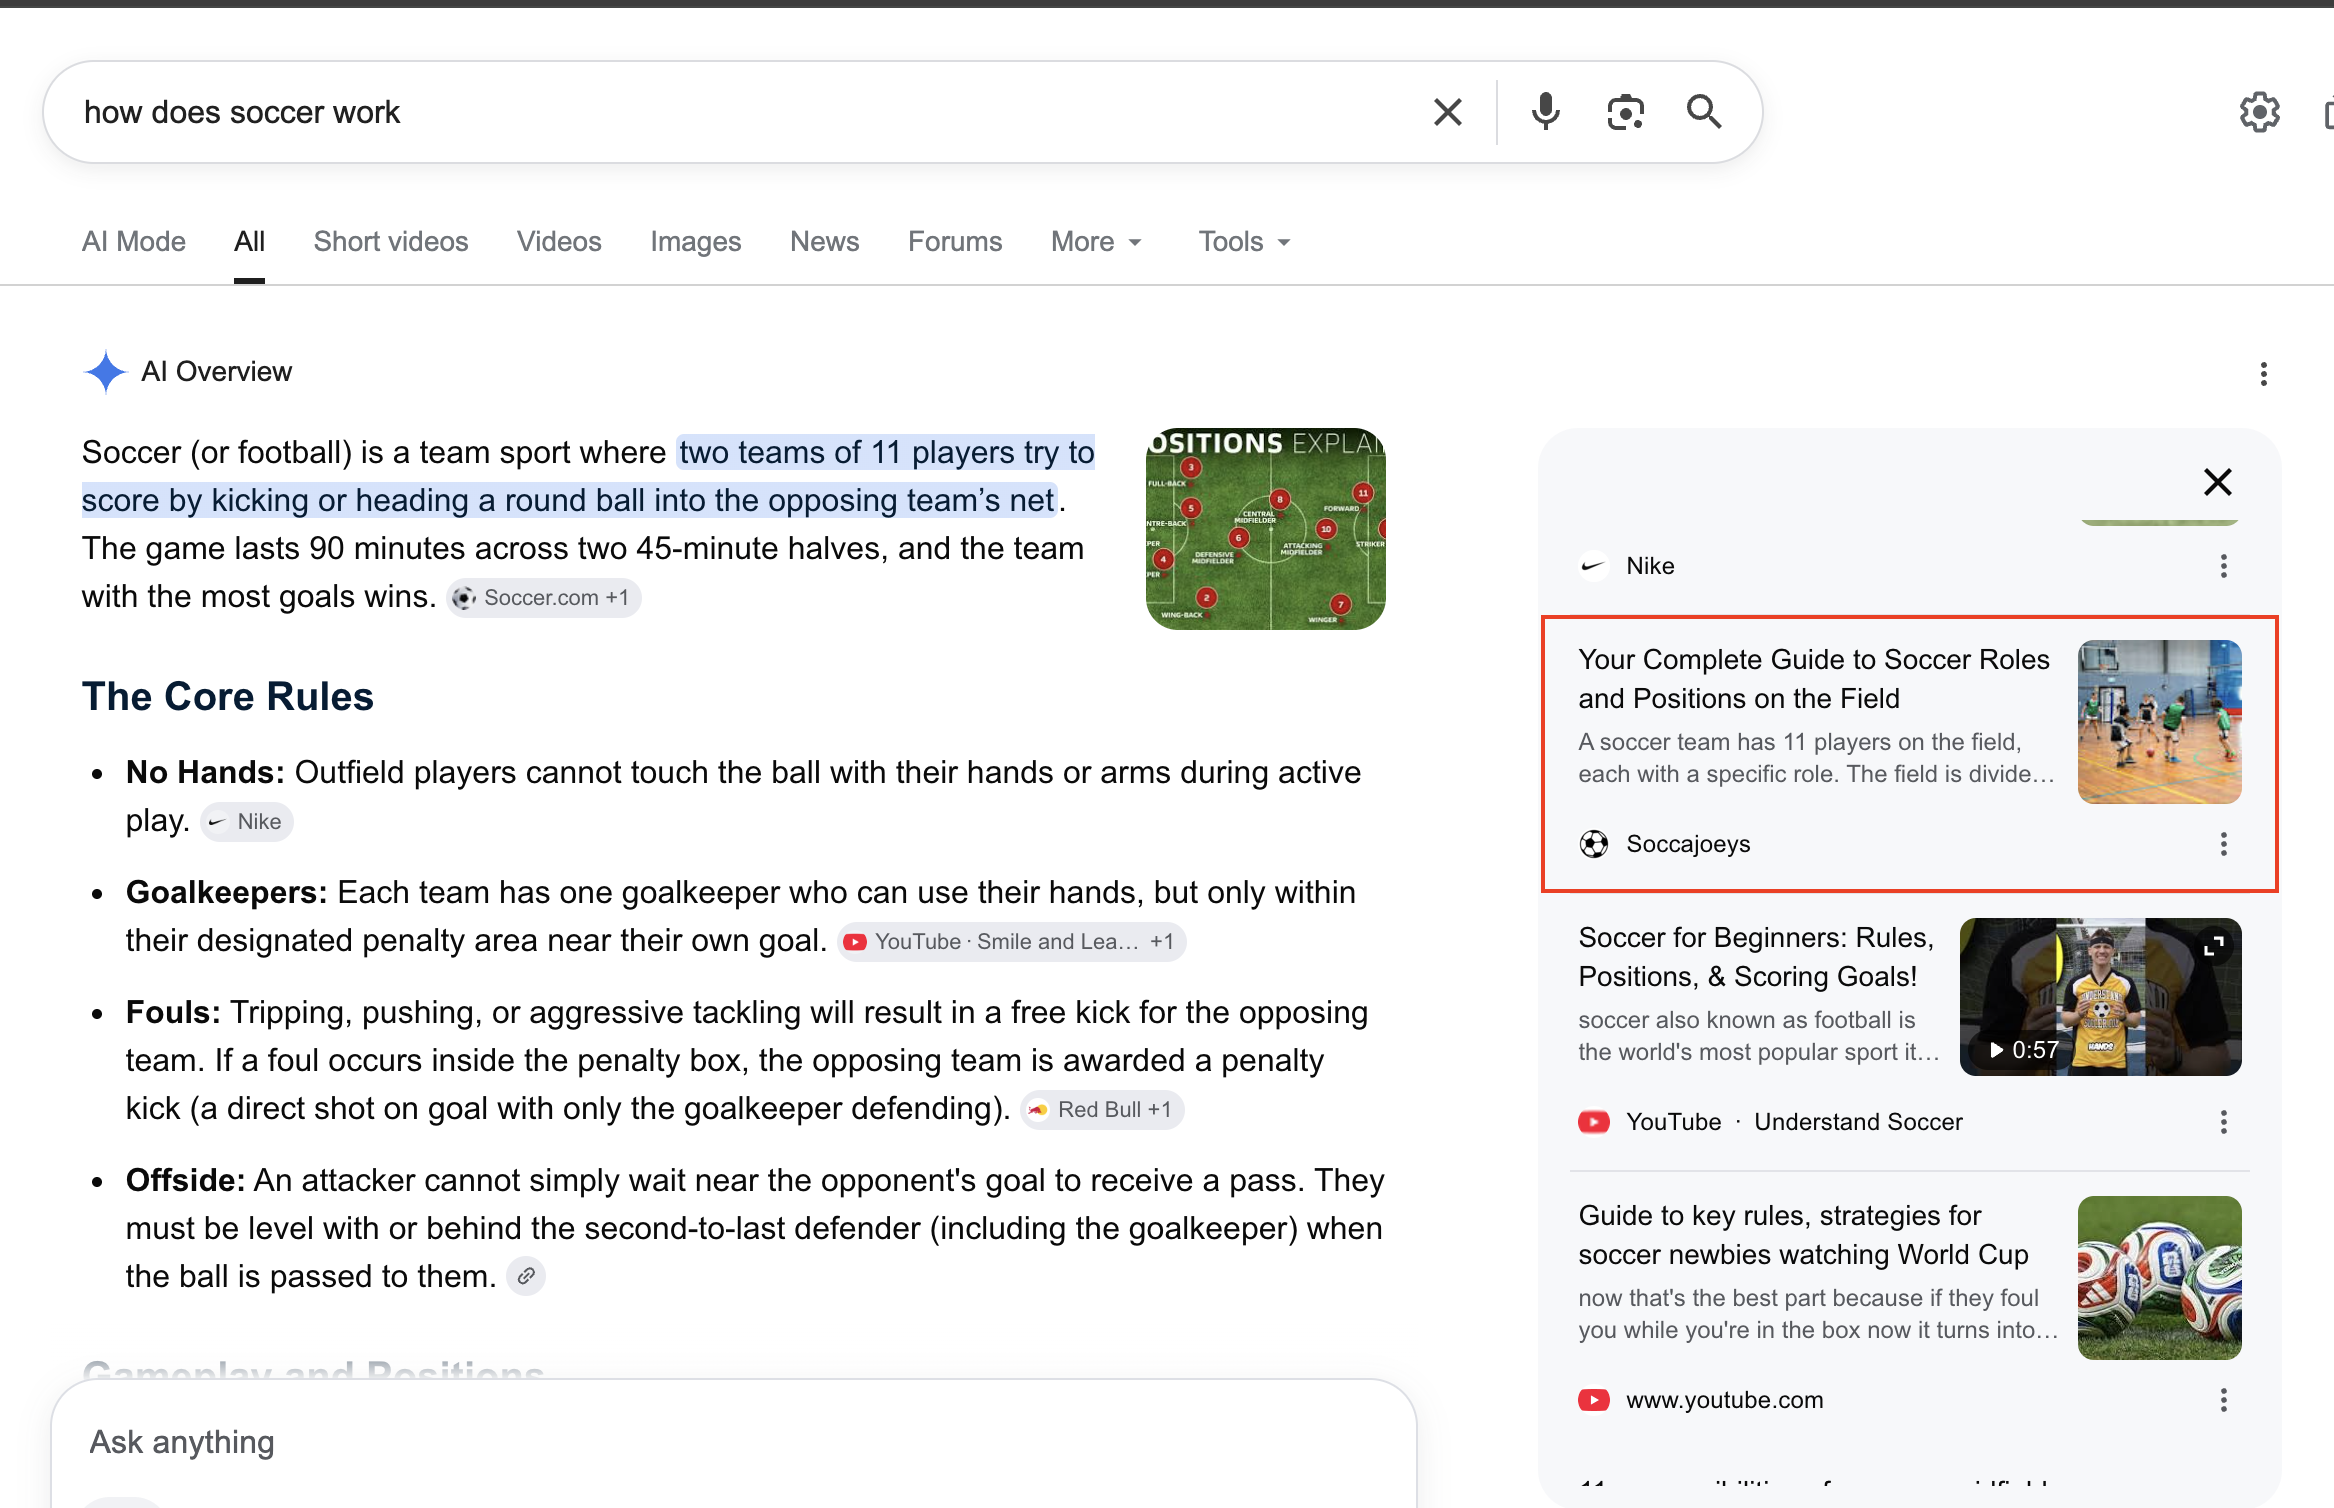Click The Core Rules heading
The height and width of the screenshot is (1508, 2334).
(228, 696)
